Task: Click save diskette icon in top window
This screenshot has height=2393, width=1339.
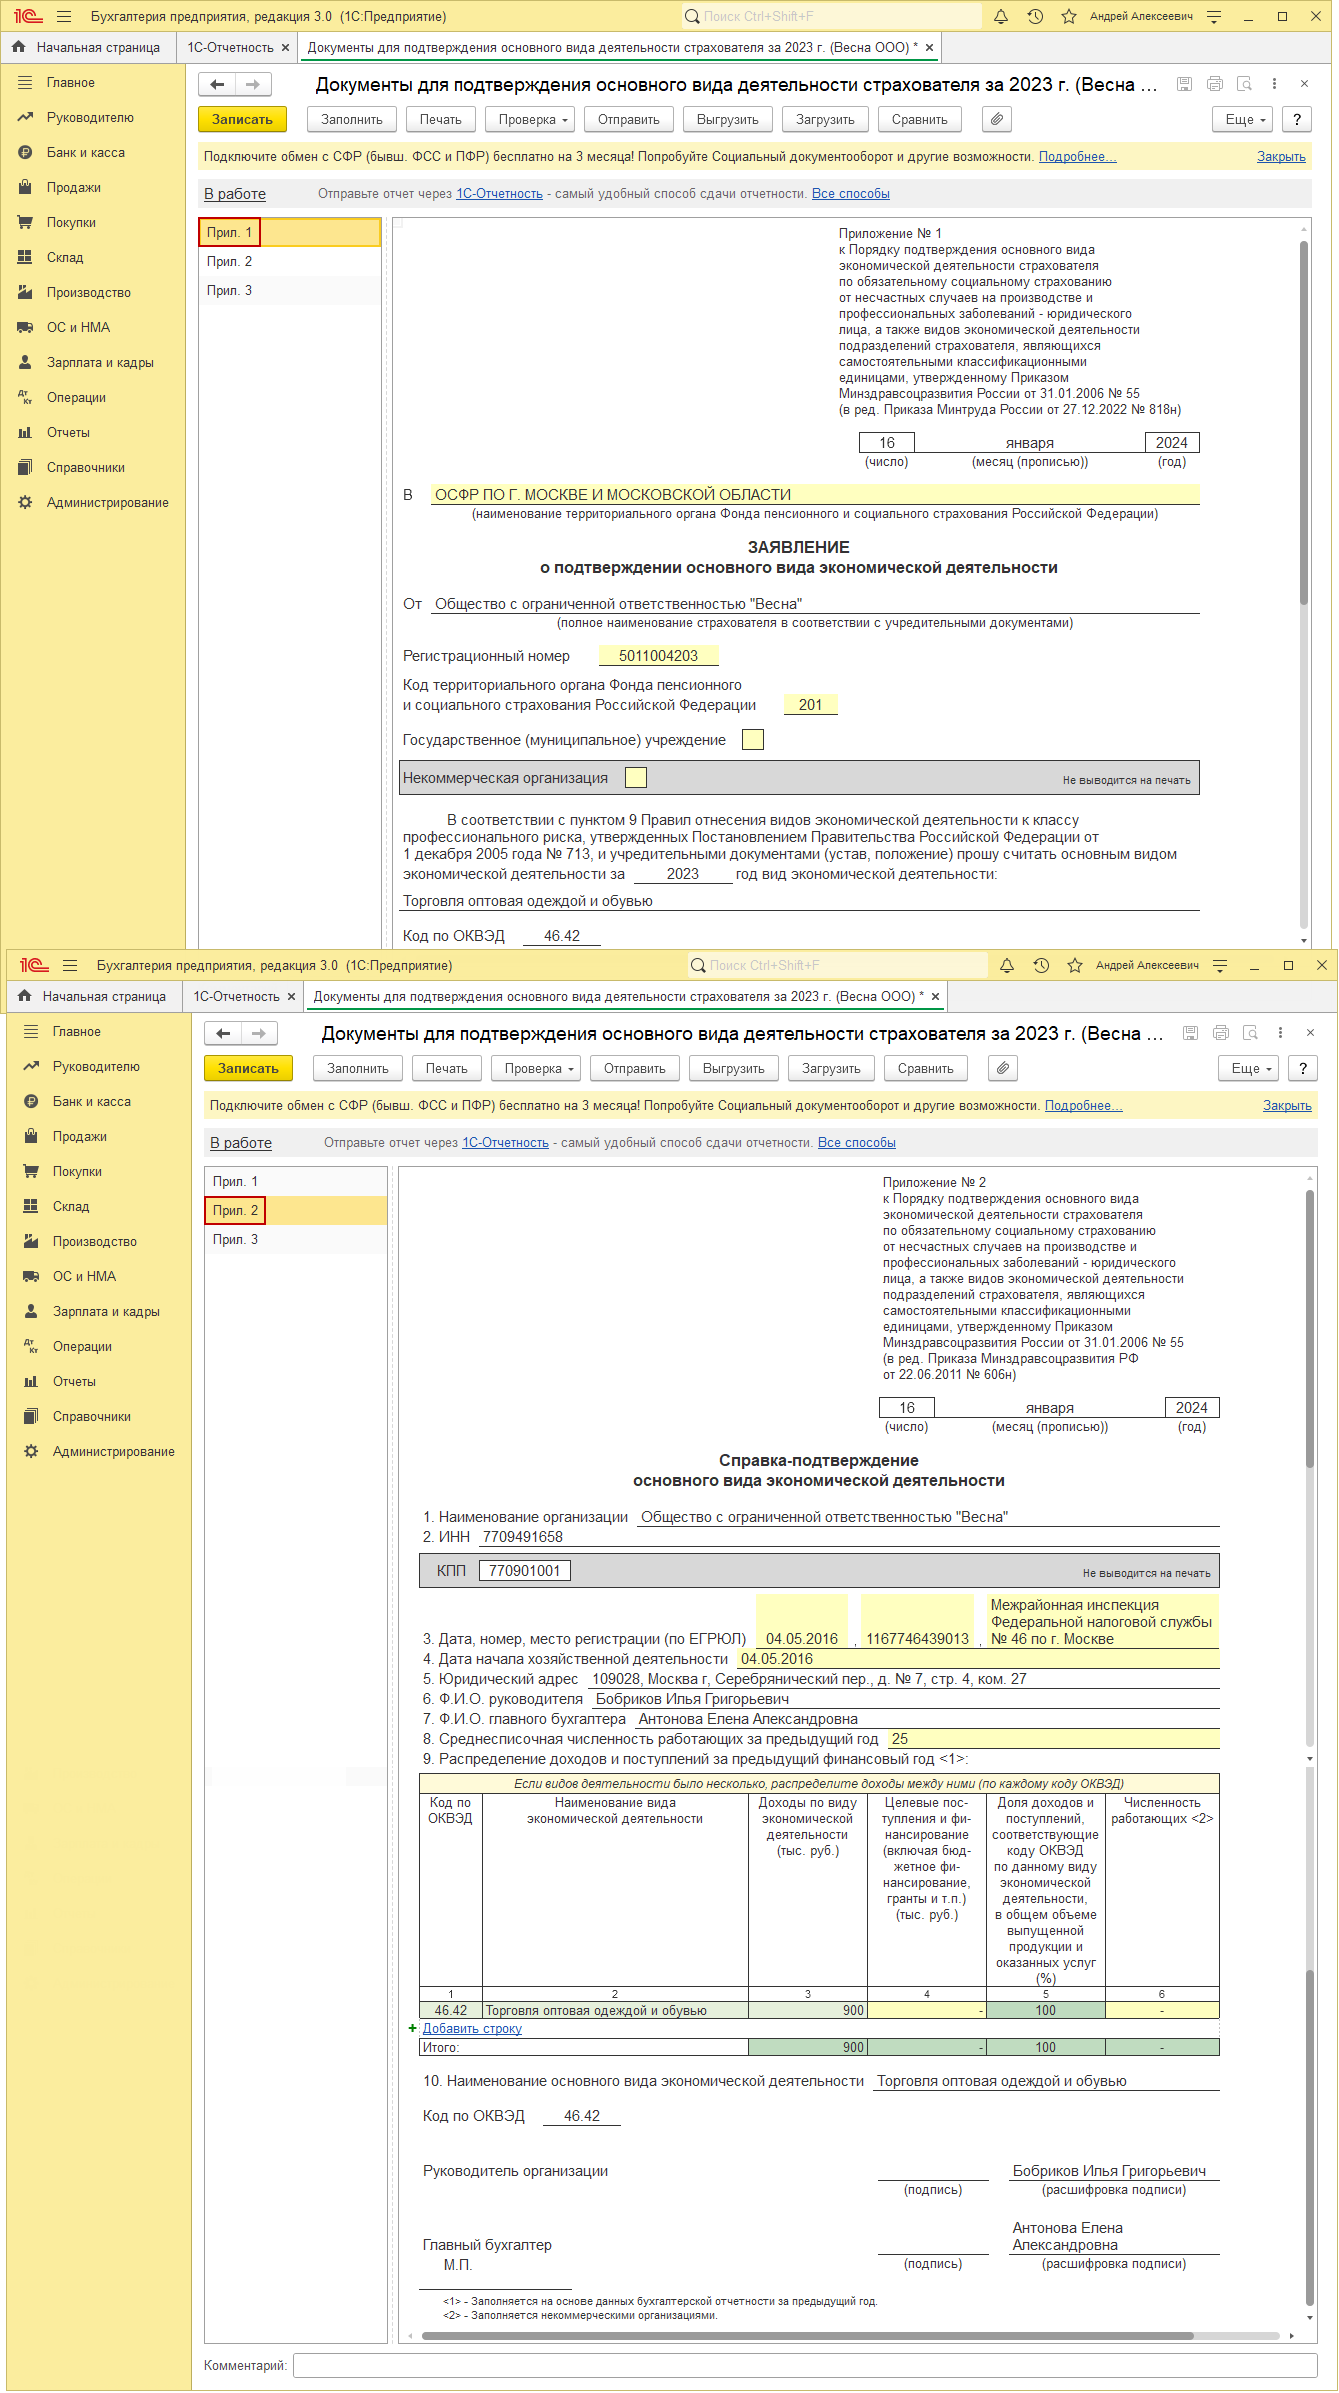Action: point(1184,84)
